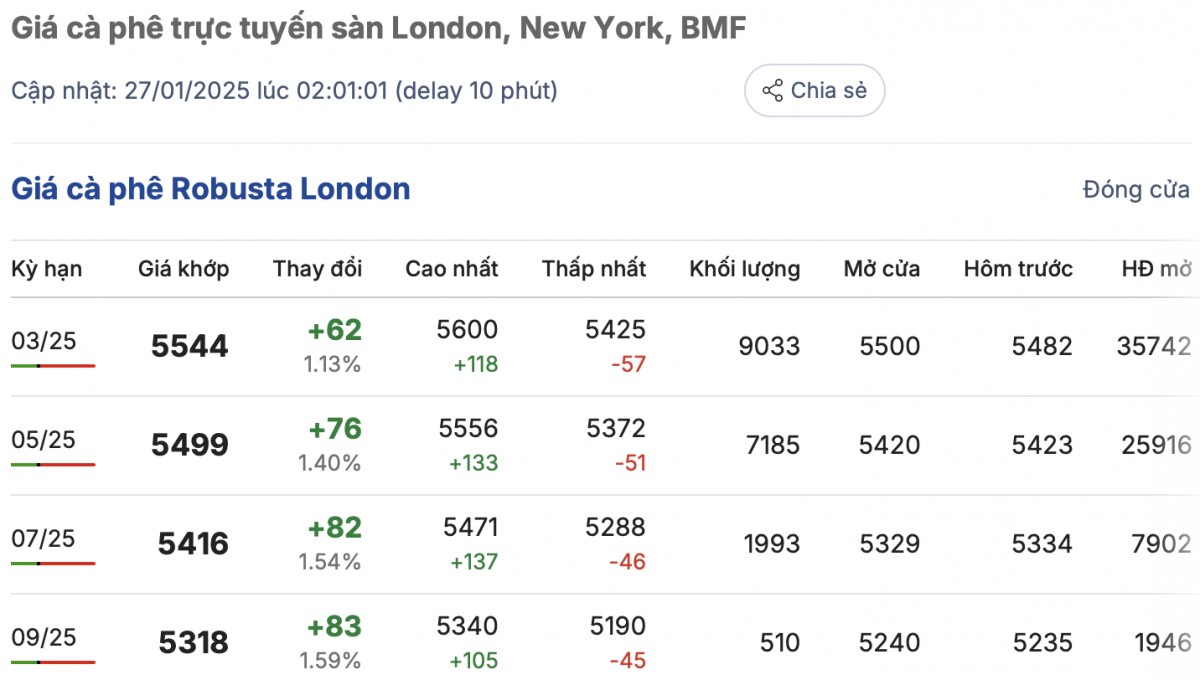Image resolution: width=1200 pixels, height=680 pixels.
Task: Select the Cao nhất column header
Action: [x=451, y=269]
